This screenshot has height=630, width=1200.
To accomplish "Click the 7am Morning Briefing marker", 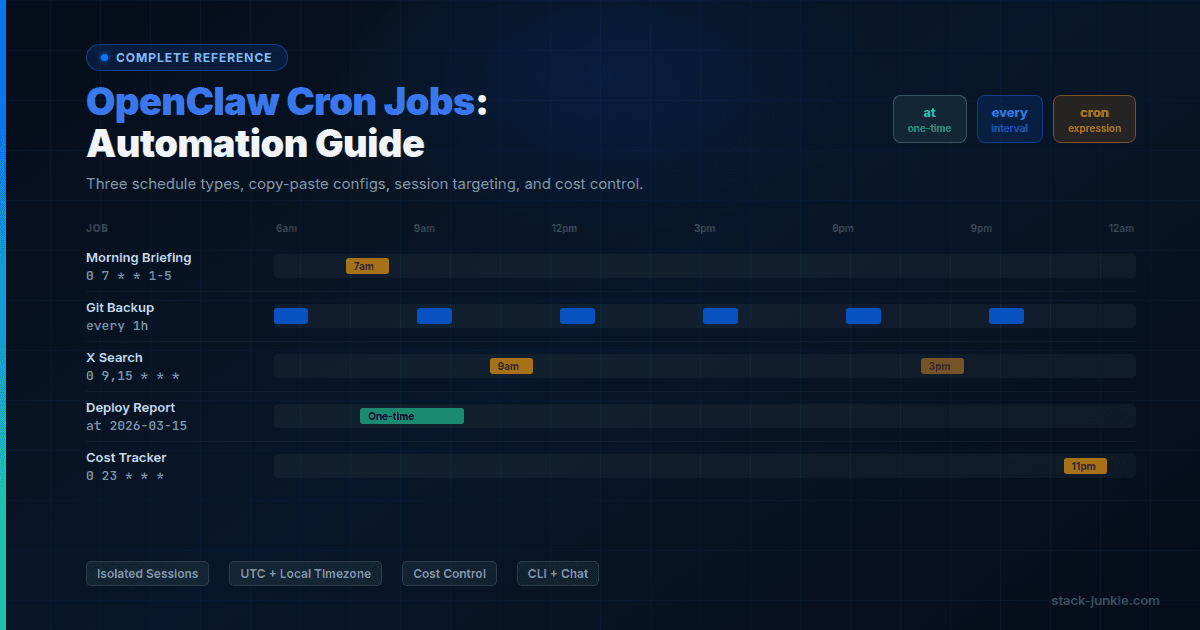I will tap(367, 266).
